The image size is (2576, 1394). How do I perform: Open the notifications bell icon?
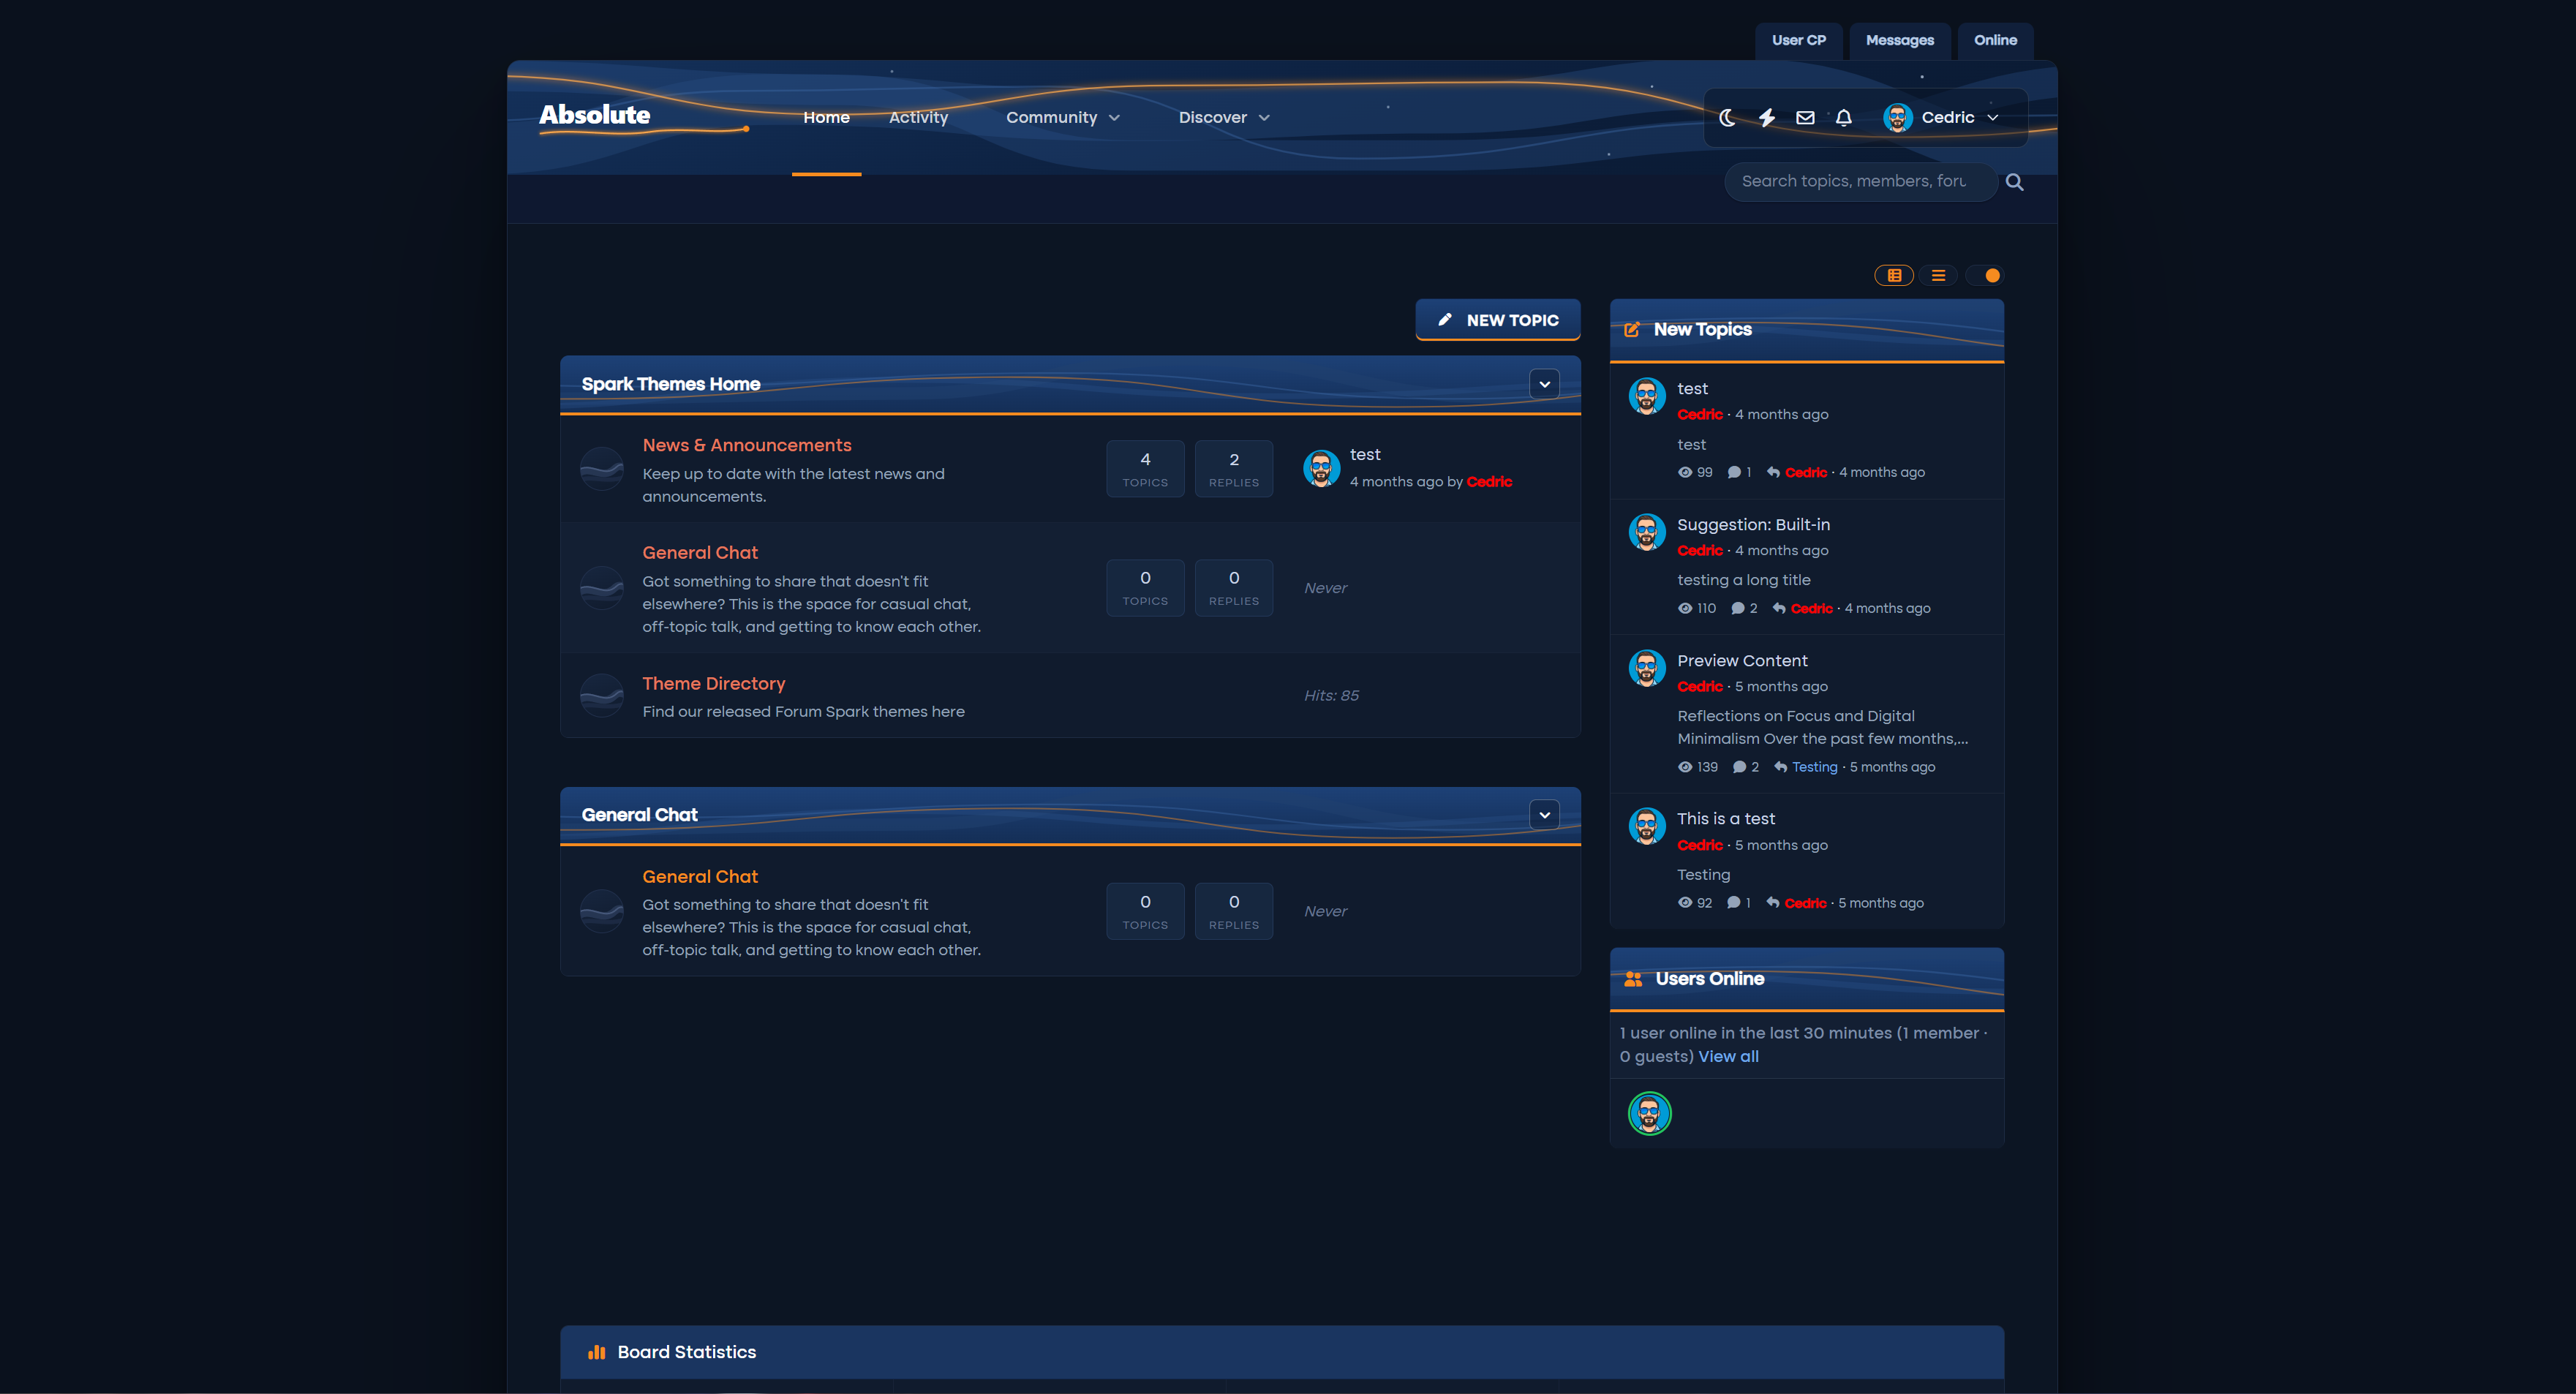point(1844,118)
